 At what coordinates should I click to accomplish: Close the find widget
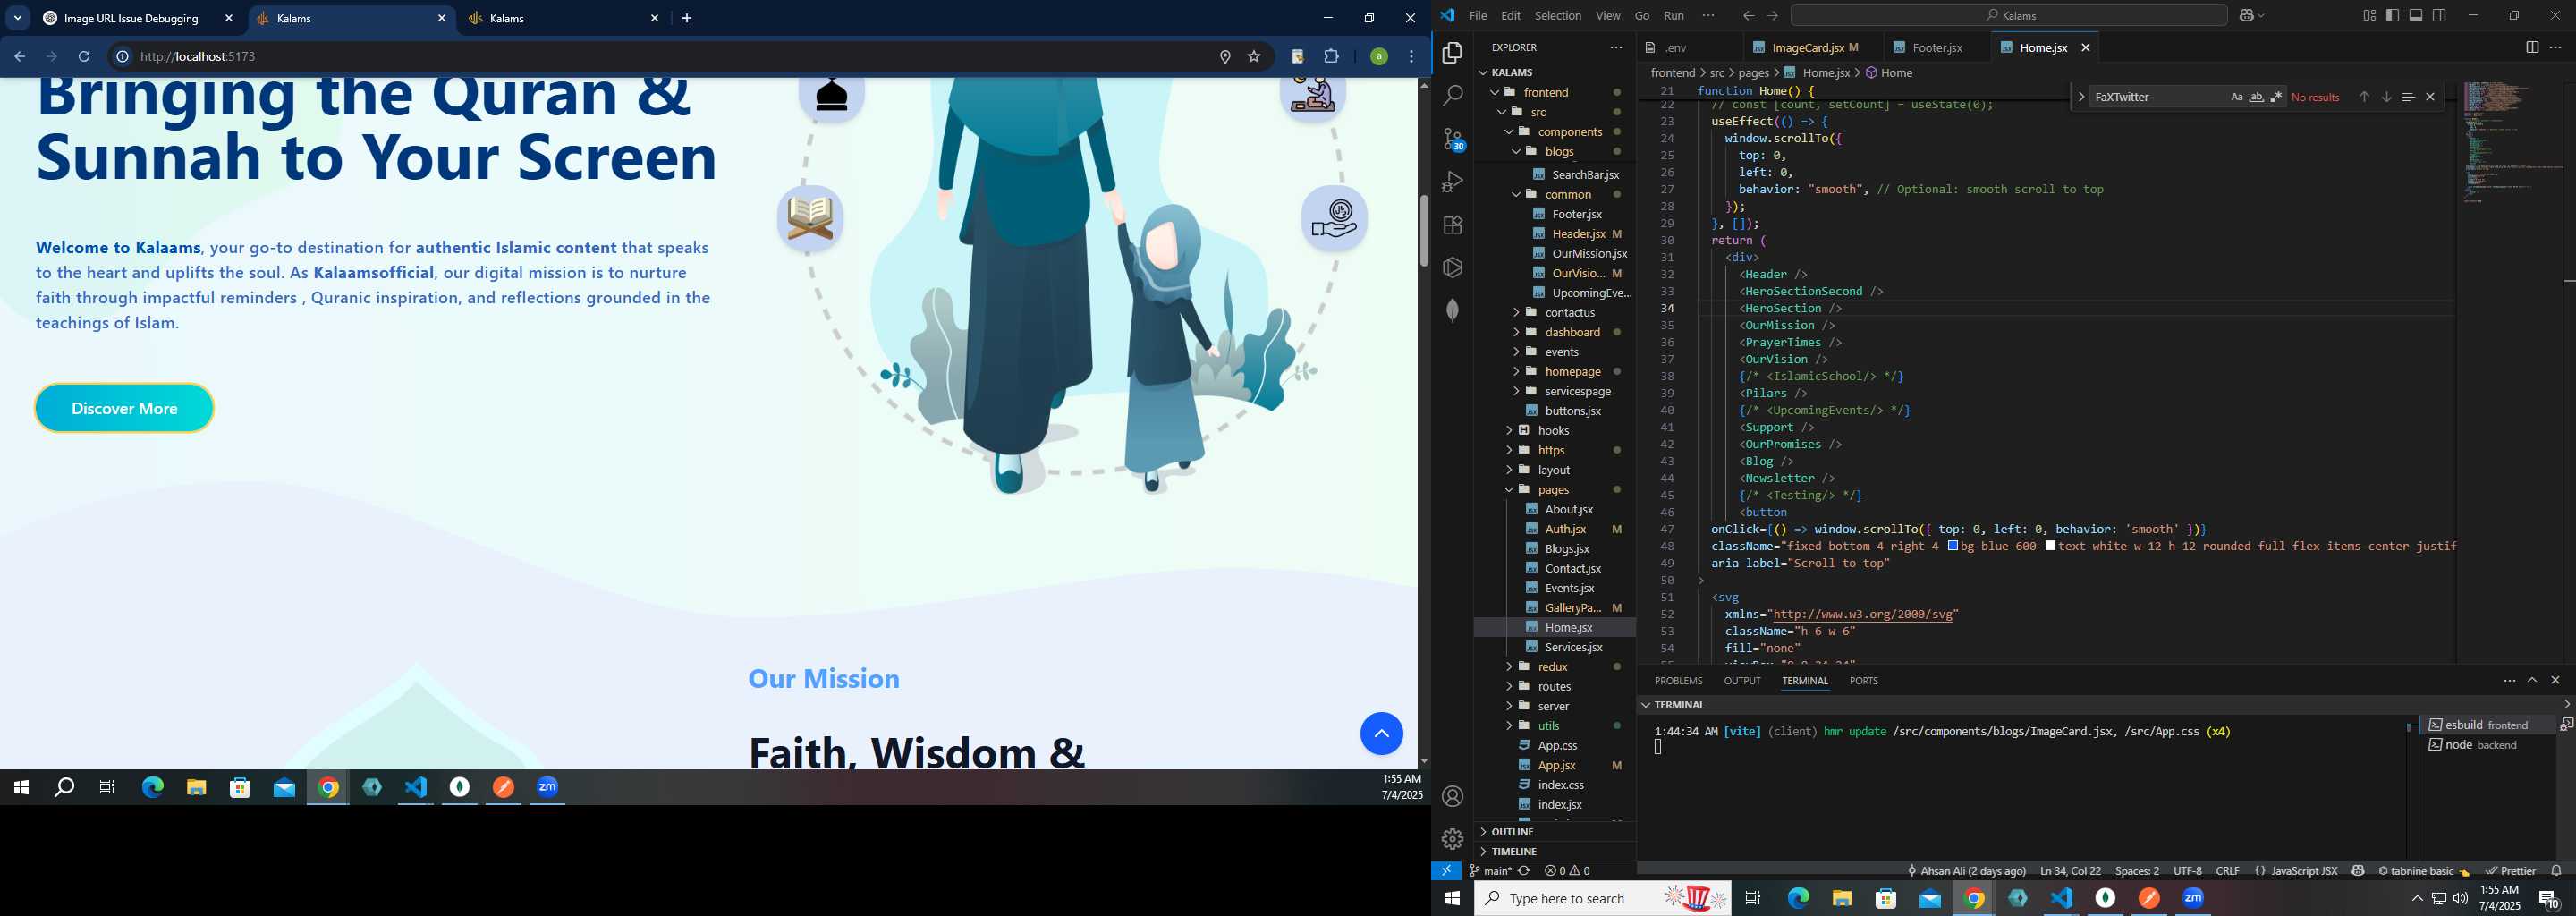coord(2430,97)
